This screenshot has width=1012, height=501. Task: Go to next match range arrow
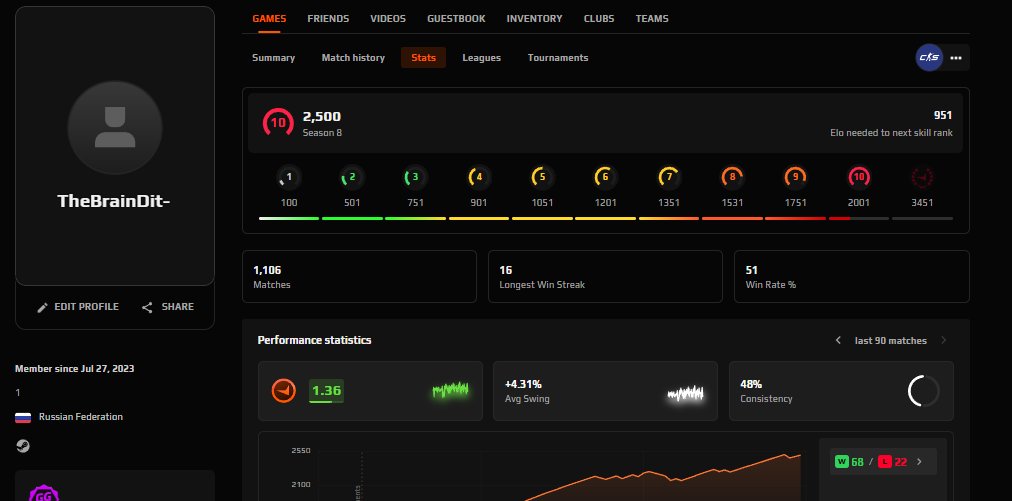(944, 340)
